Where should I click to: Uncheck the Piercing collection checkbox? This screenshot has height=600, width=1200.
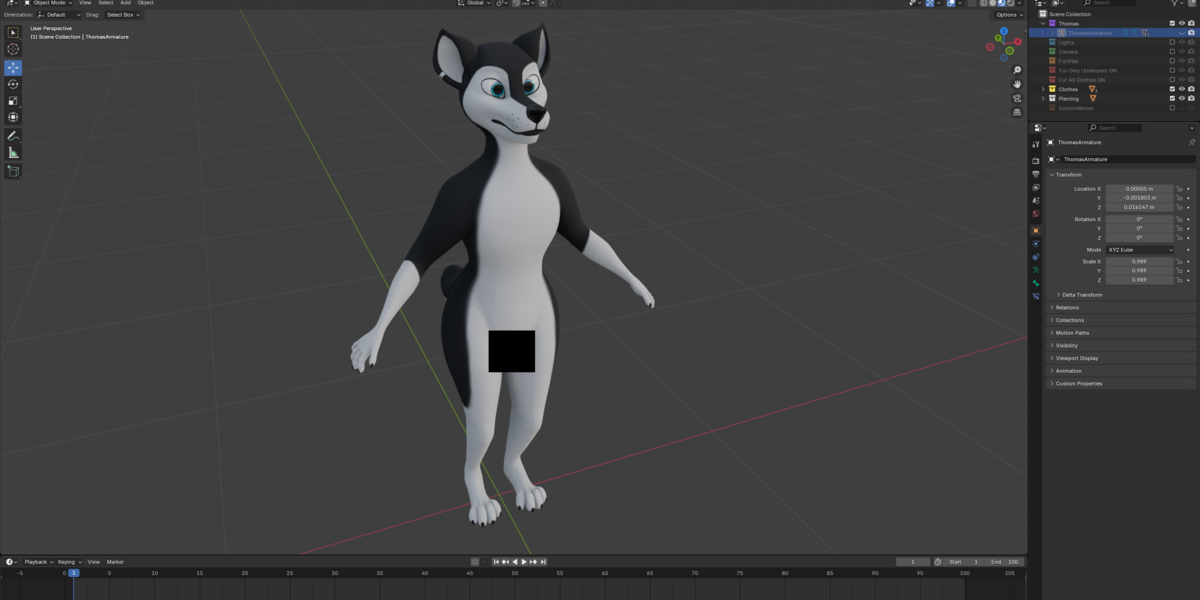click(x=1172, y=98)
